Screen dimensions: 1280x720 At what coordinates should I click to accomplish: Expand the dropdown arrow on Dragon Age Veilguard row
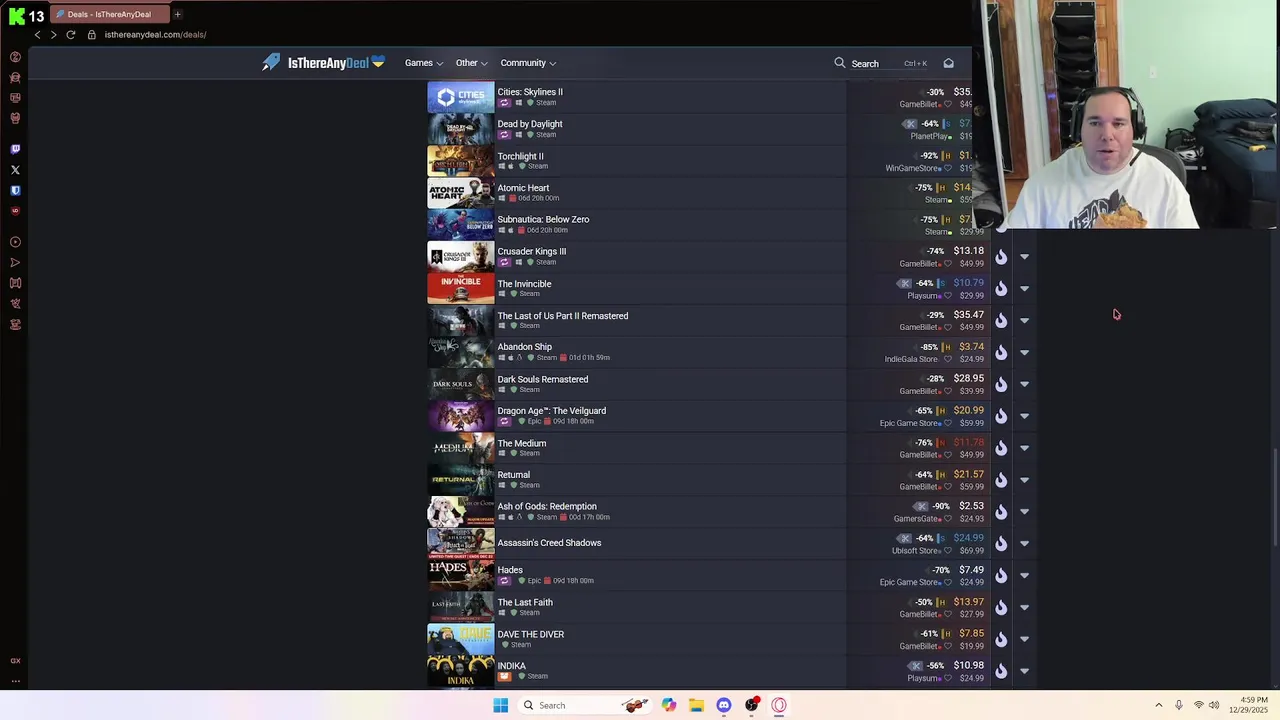[1024, 416]
